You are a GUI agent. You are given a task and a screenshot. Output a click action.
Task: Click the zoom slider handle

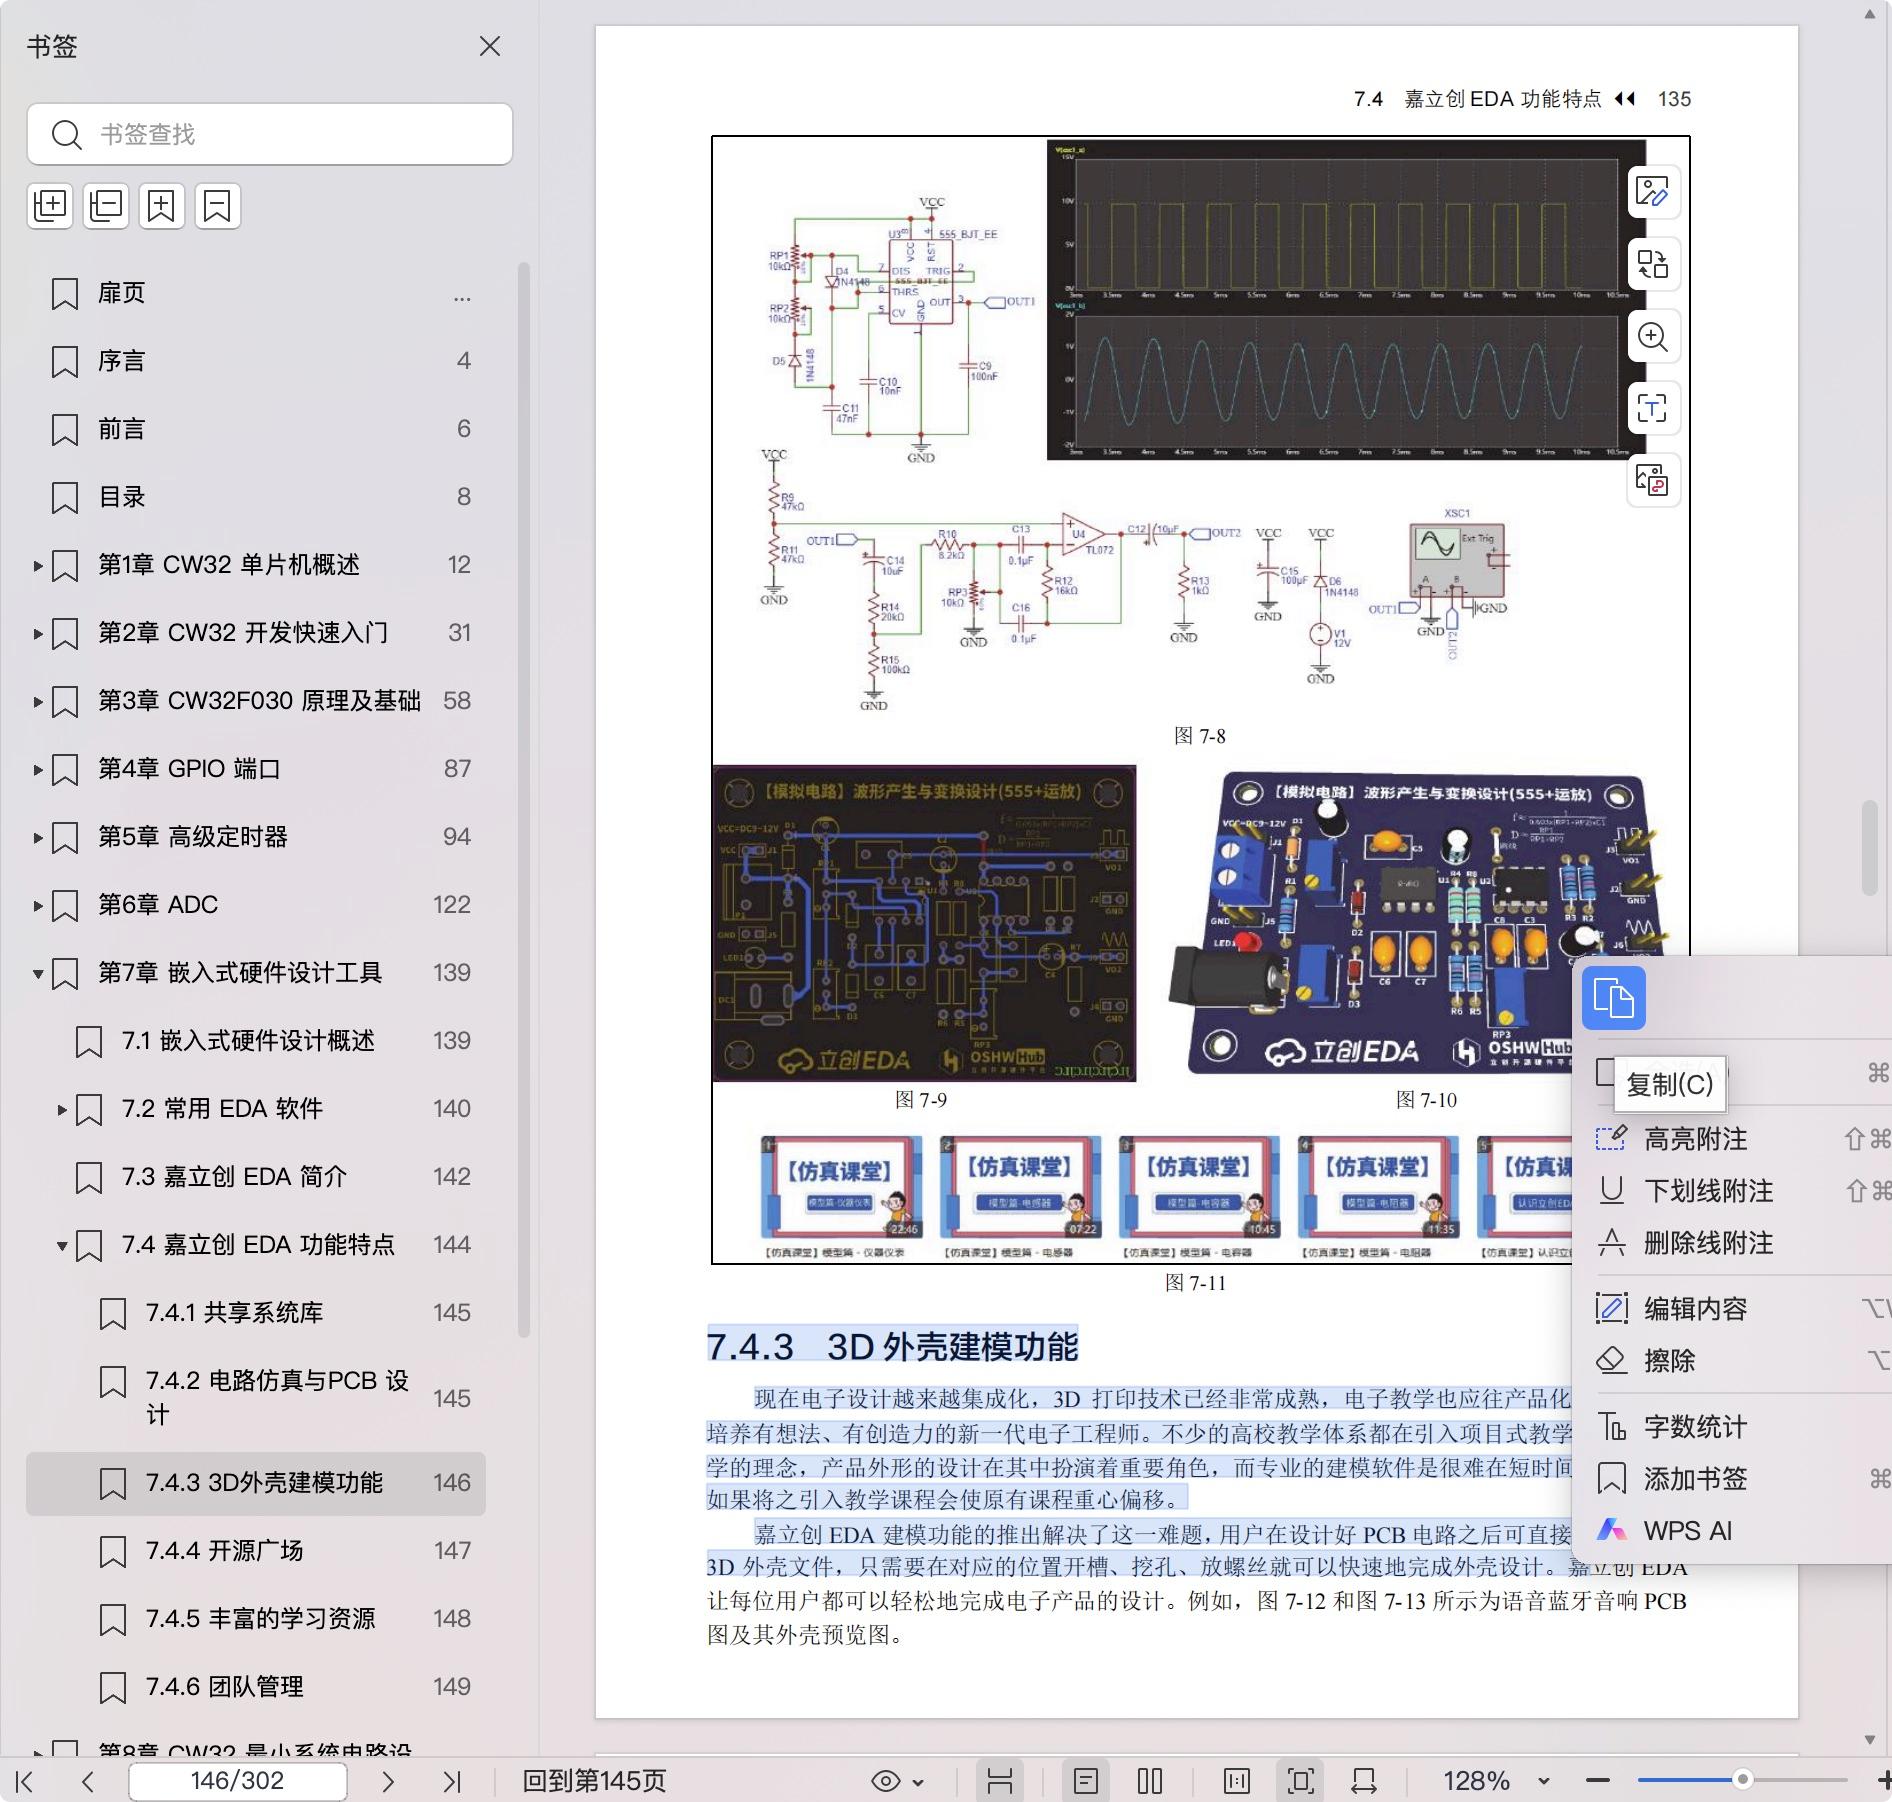[1742, 1780]
